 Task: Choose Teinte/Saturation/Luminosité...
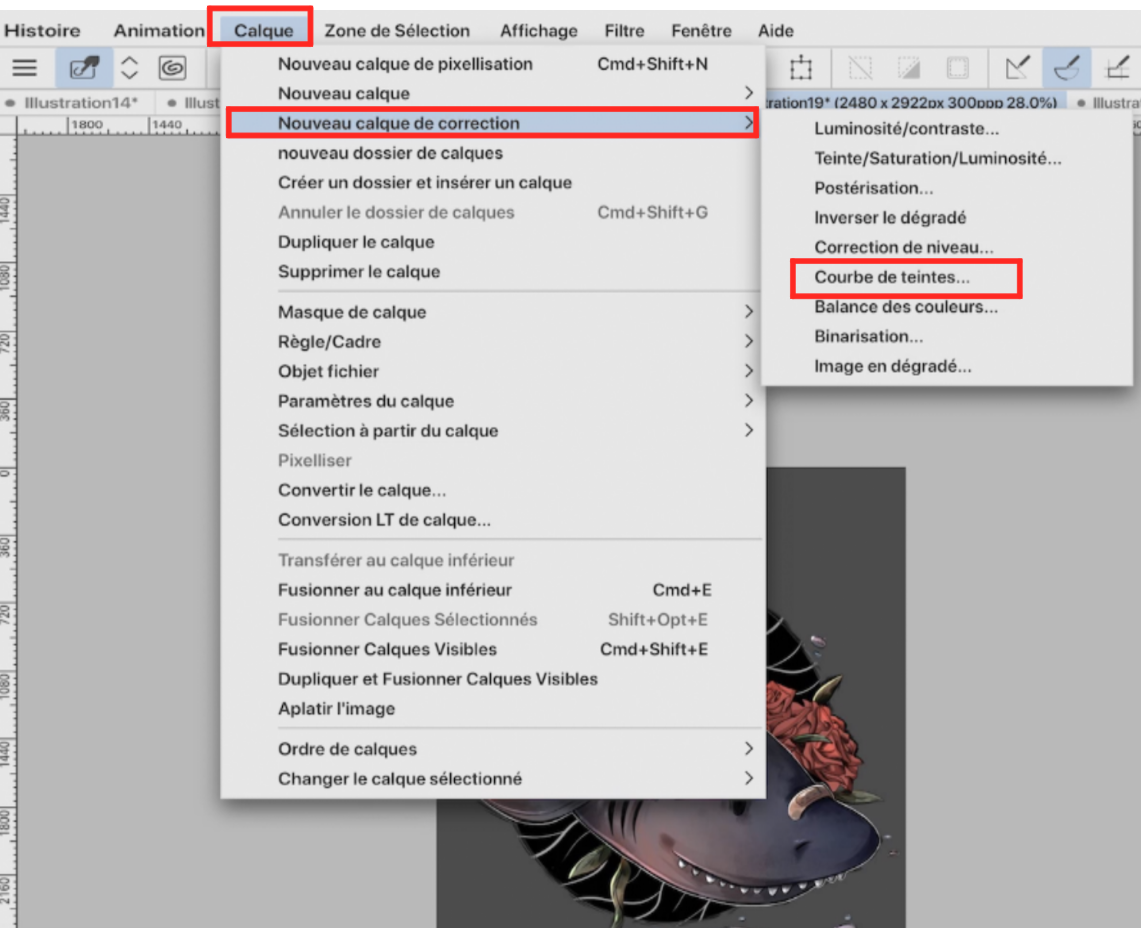pyautogui.click(x=946, y=159)
